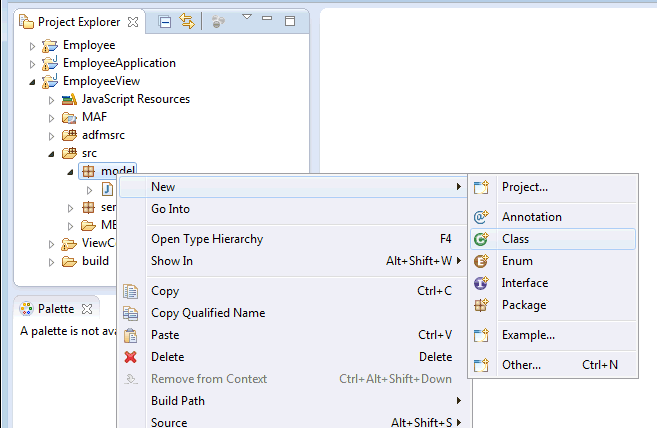Click the build folder icon

click(x=69, y=262)
